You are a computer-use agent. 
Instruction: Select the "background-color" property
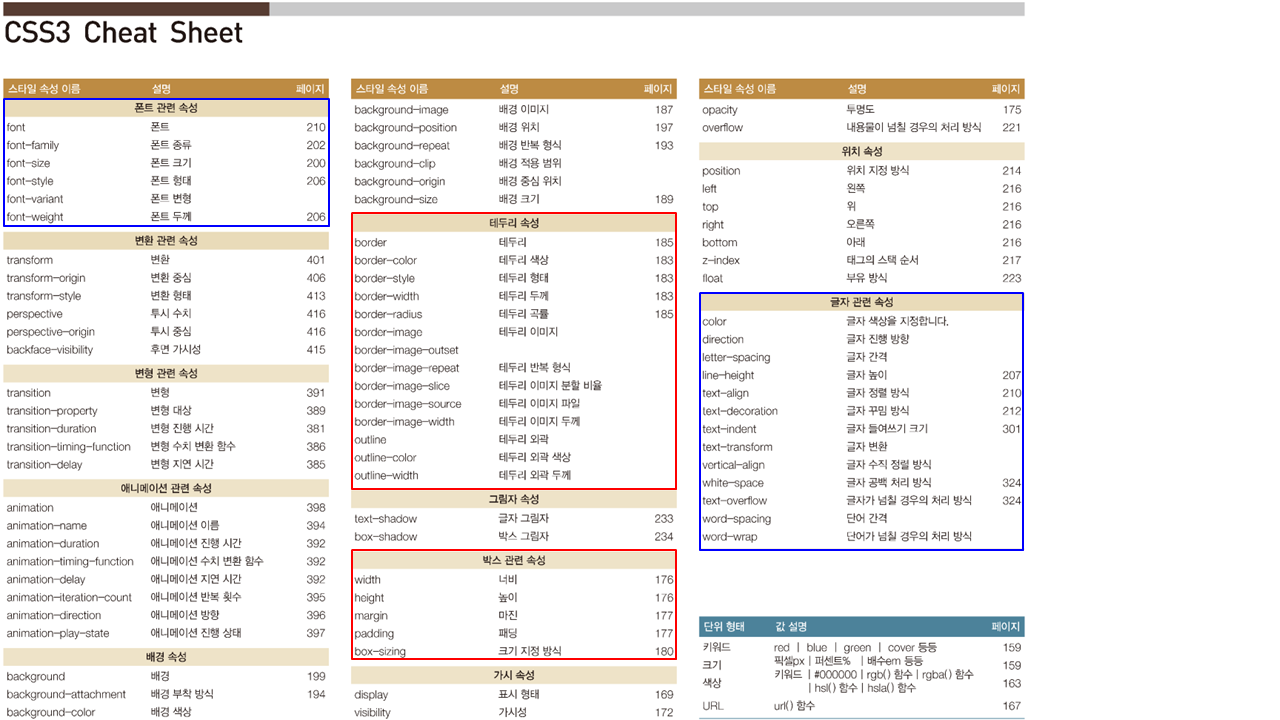click(x=51, y=713)
